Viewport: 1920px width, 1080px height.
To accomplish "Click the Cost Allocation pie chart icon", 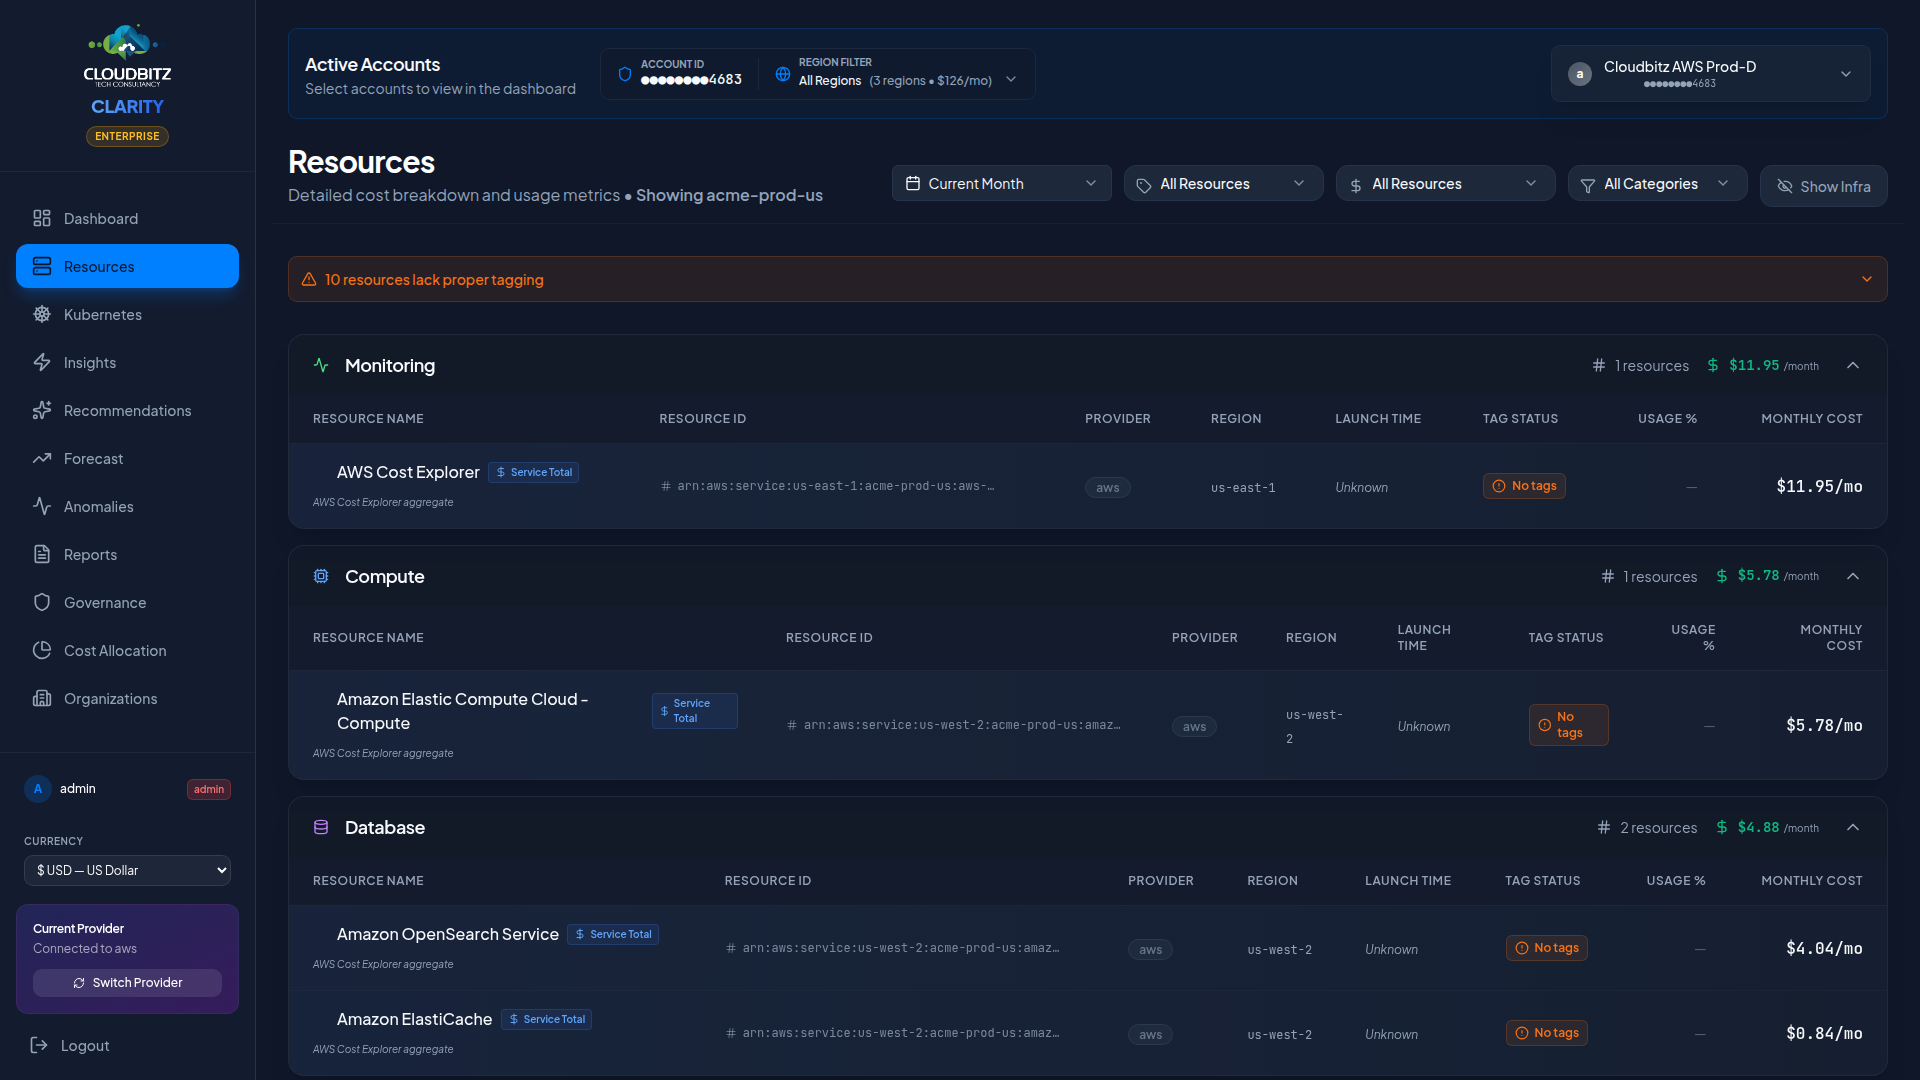I will pyautogui.click(x=42, y=650).
